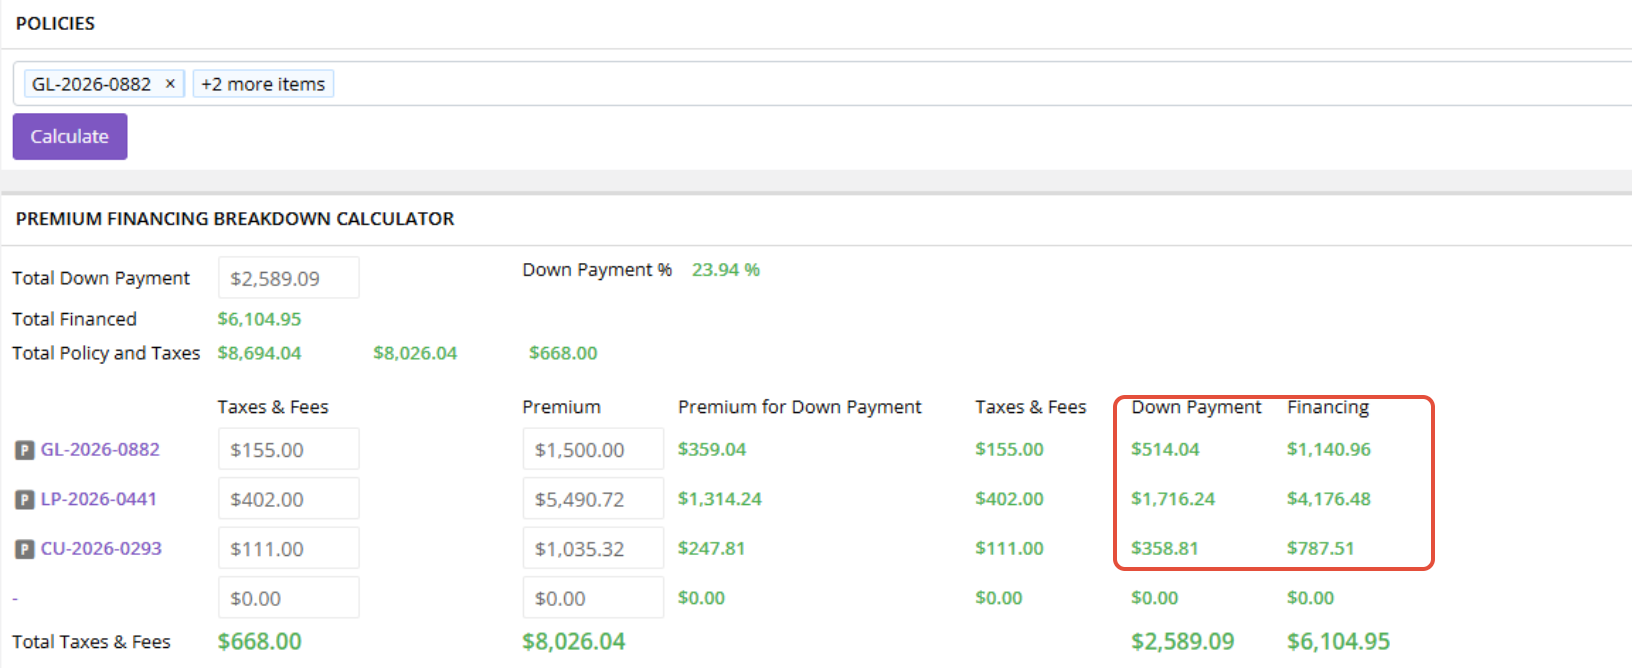
Task: Select the $402.00 Taxes & Fees input
Action: coord(289,499)
